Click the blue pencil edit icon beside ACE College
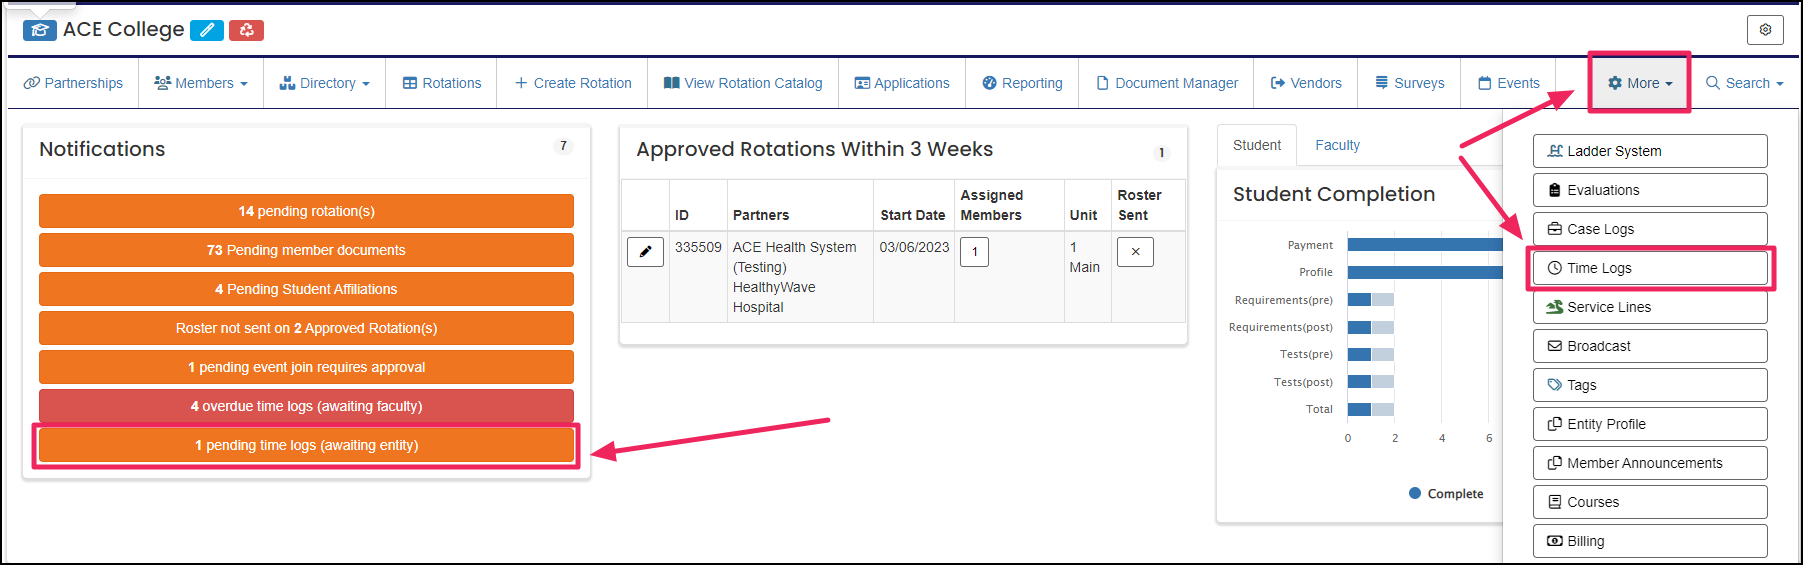Viewport: 1803px width, 565px height. click(206, 30)
